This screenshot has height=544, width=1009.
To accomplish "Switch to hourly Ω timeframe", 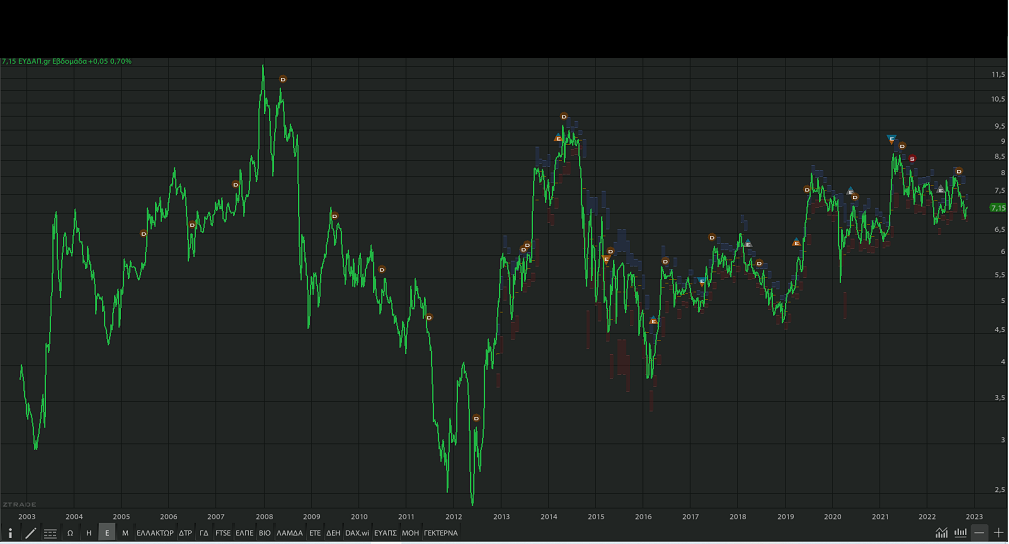I will (70, 533).
